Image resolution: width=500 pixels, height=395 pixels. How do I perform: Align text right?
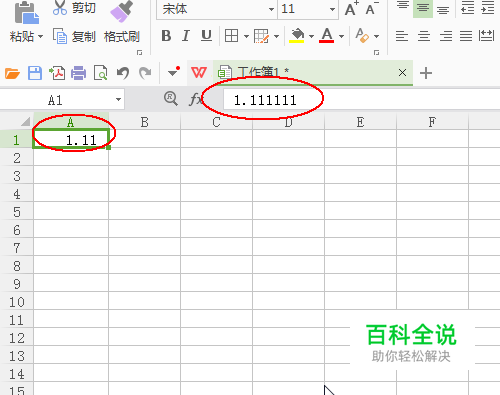pos(445,36)
